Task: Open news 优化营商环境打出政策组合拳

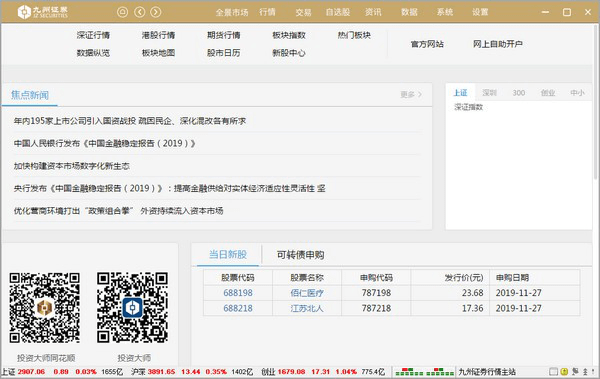Action: point(118,211)
